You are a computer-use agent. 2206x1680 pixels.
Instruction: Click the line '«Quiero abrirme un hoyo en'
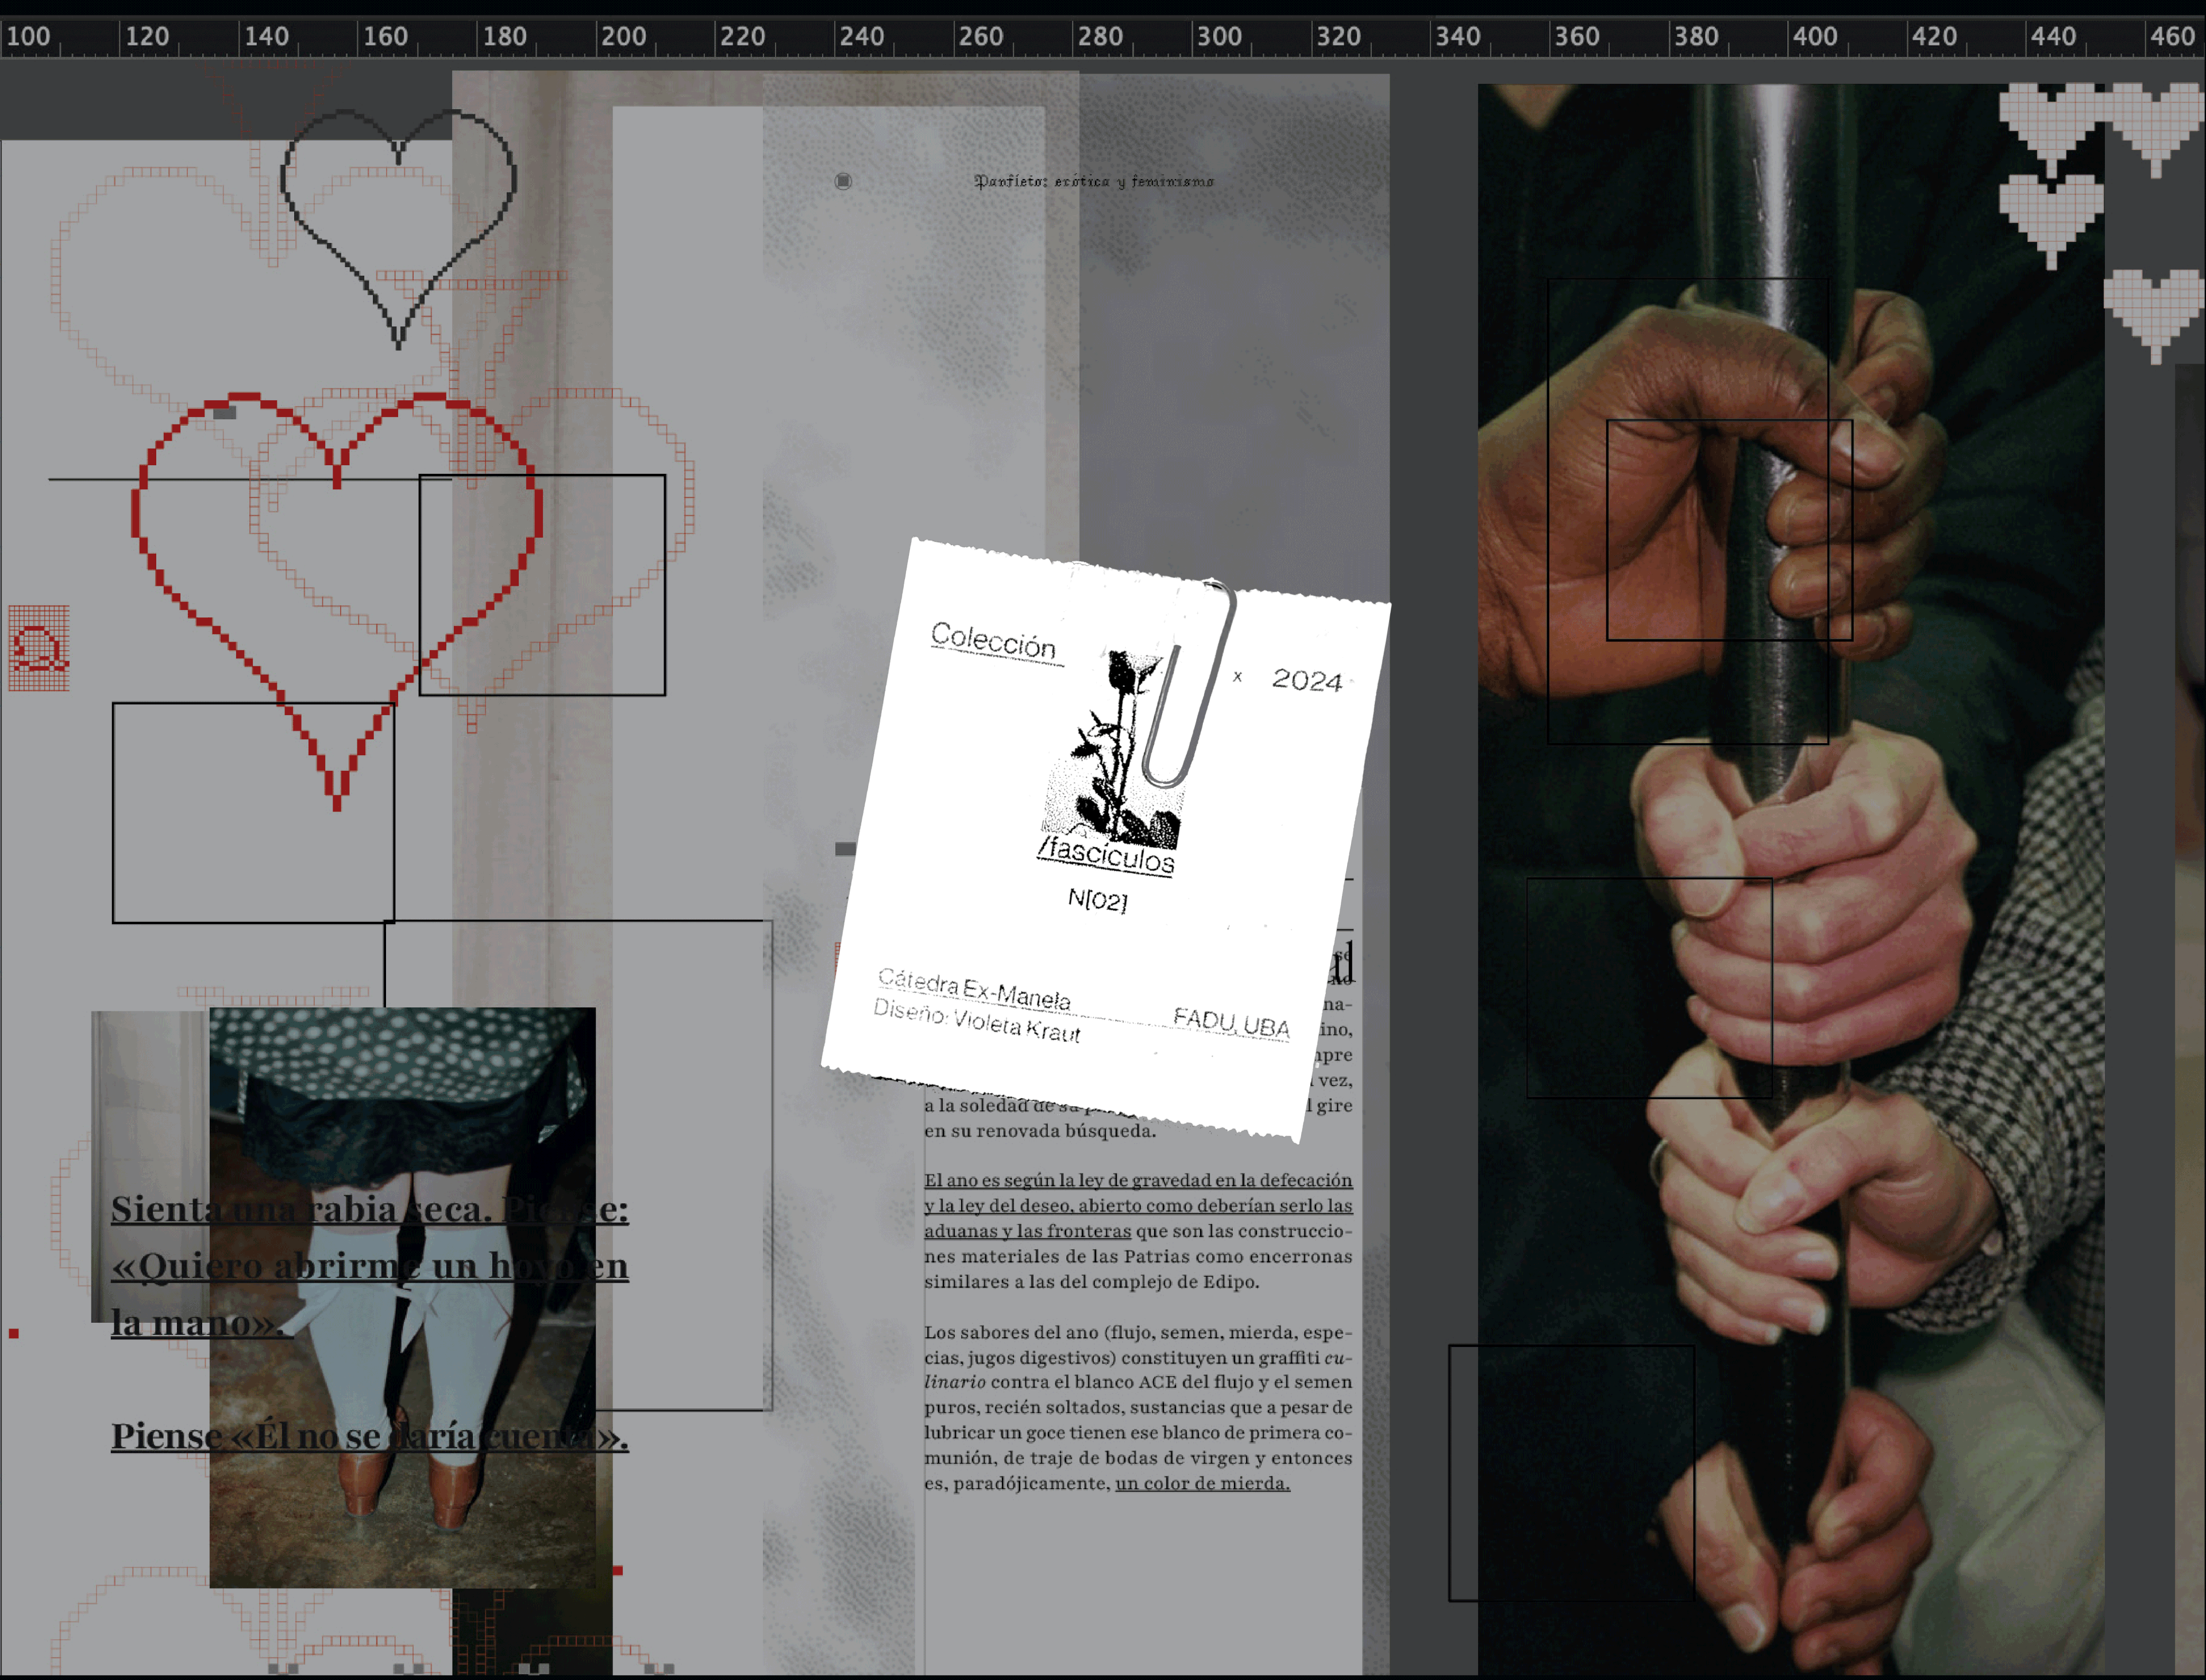click(369, 1266)
